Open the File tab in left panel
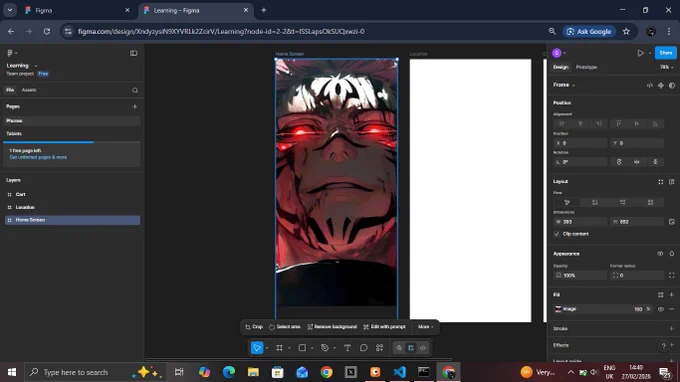 tap(10, 90)
